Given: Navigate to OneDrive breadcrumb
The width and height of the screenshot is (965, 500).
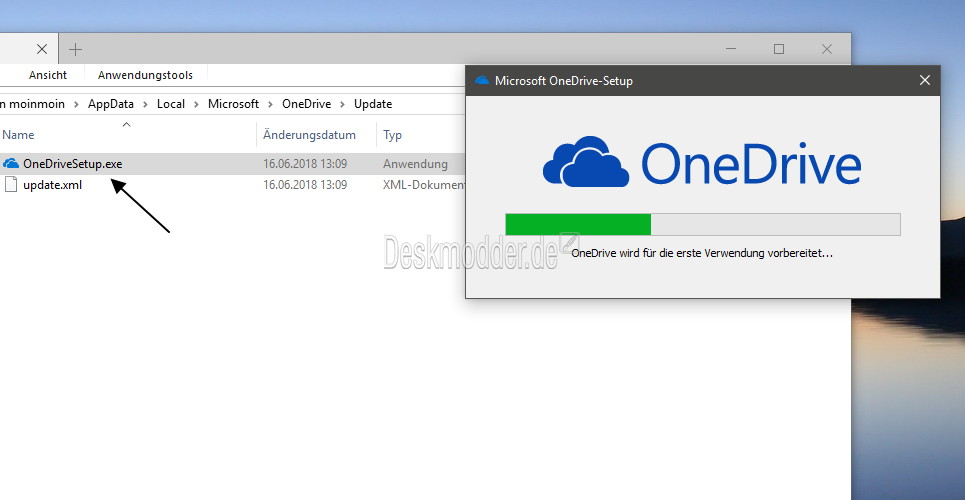Looking at the screenshot, I should point(306,104).
